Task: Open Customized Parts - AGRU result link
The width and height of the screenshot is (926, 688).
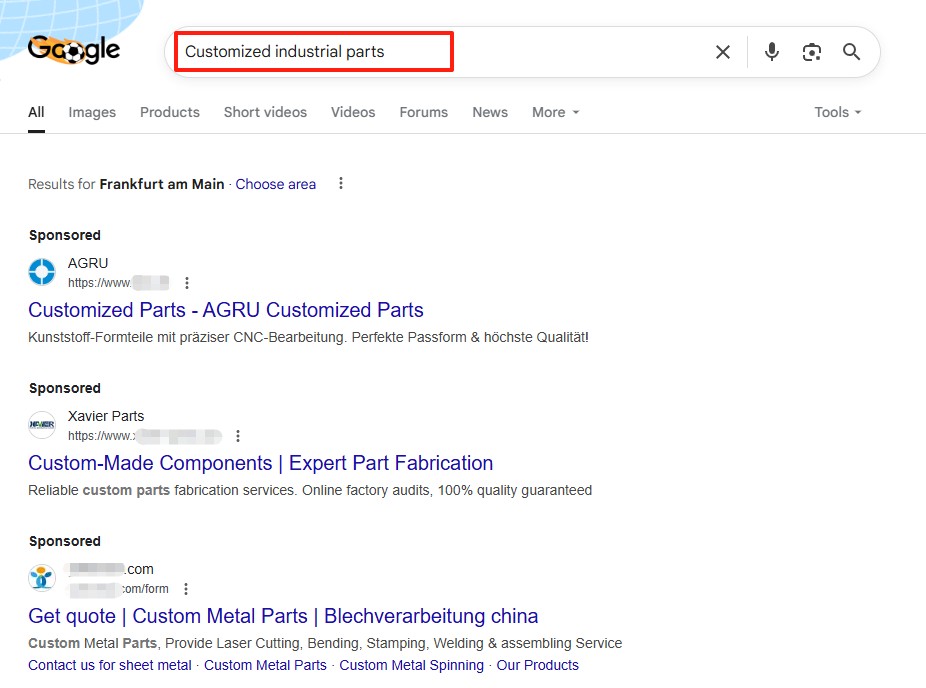Action: tap(226, 310)
